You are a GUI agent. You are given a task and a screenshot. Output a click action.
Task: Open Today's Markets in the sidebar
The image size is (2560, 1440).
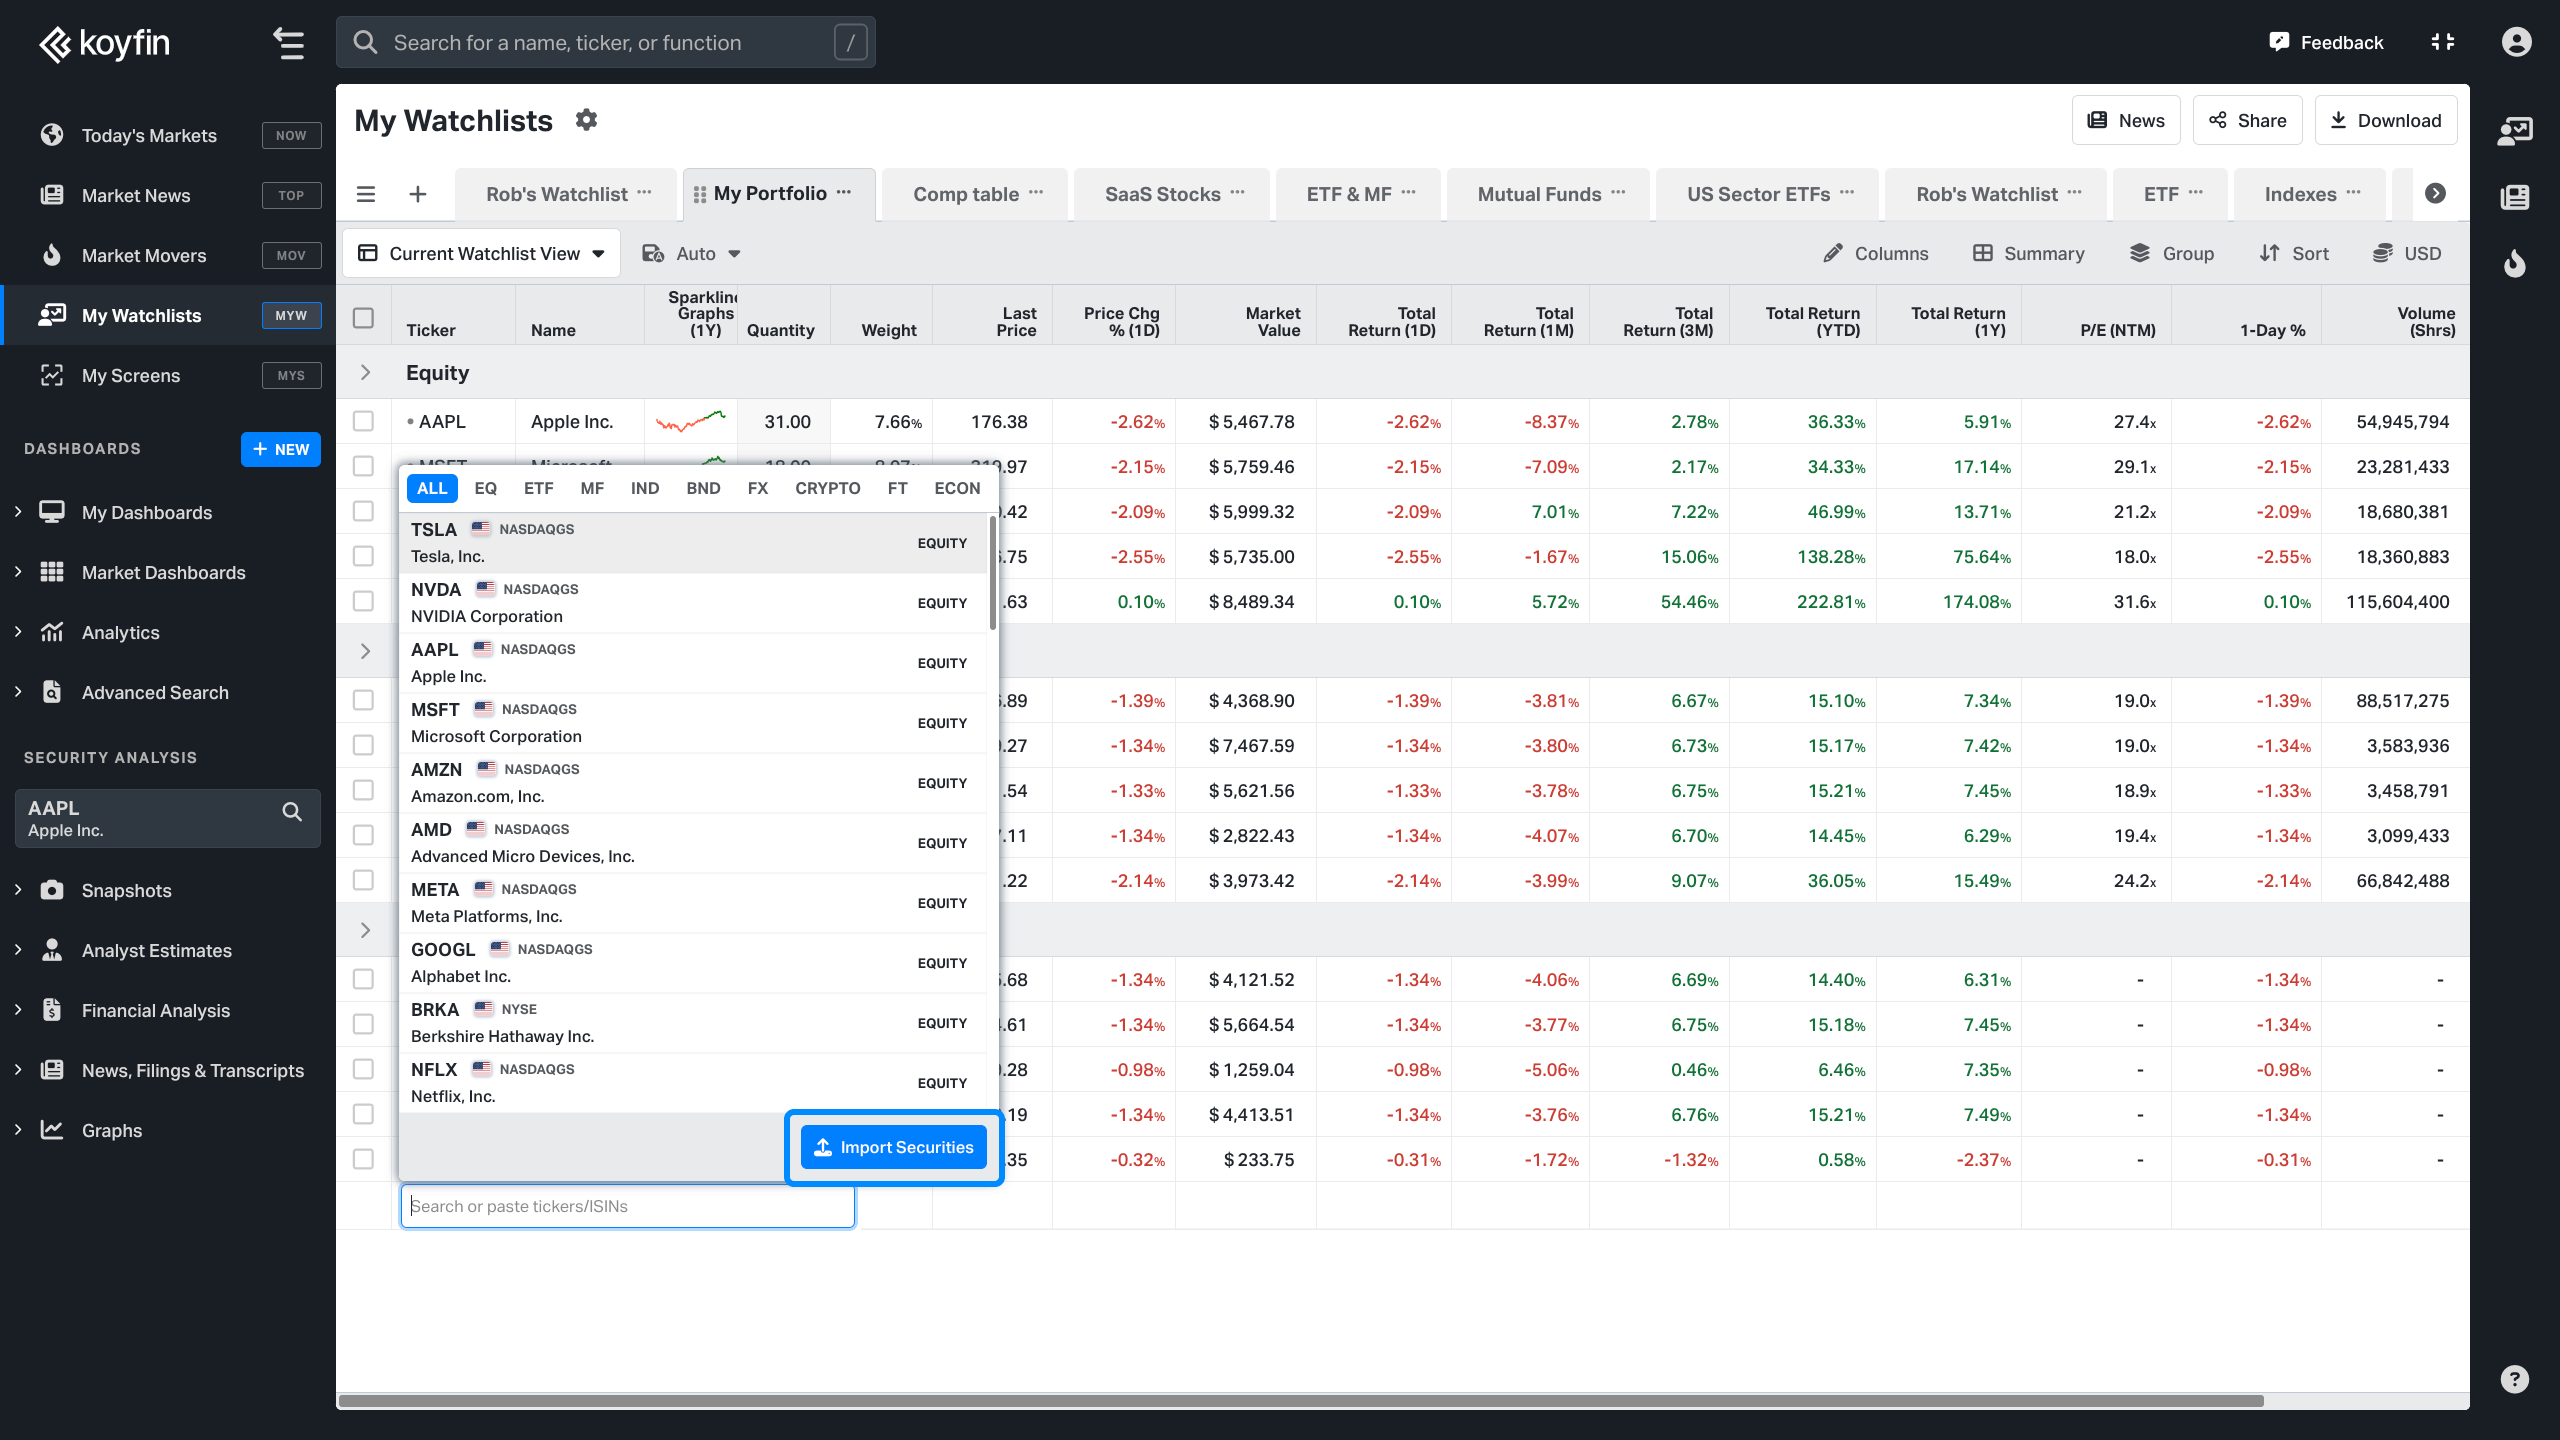[x=168, y=135]
